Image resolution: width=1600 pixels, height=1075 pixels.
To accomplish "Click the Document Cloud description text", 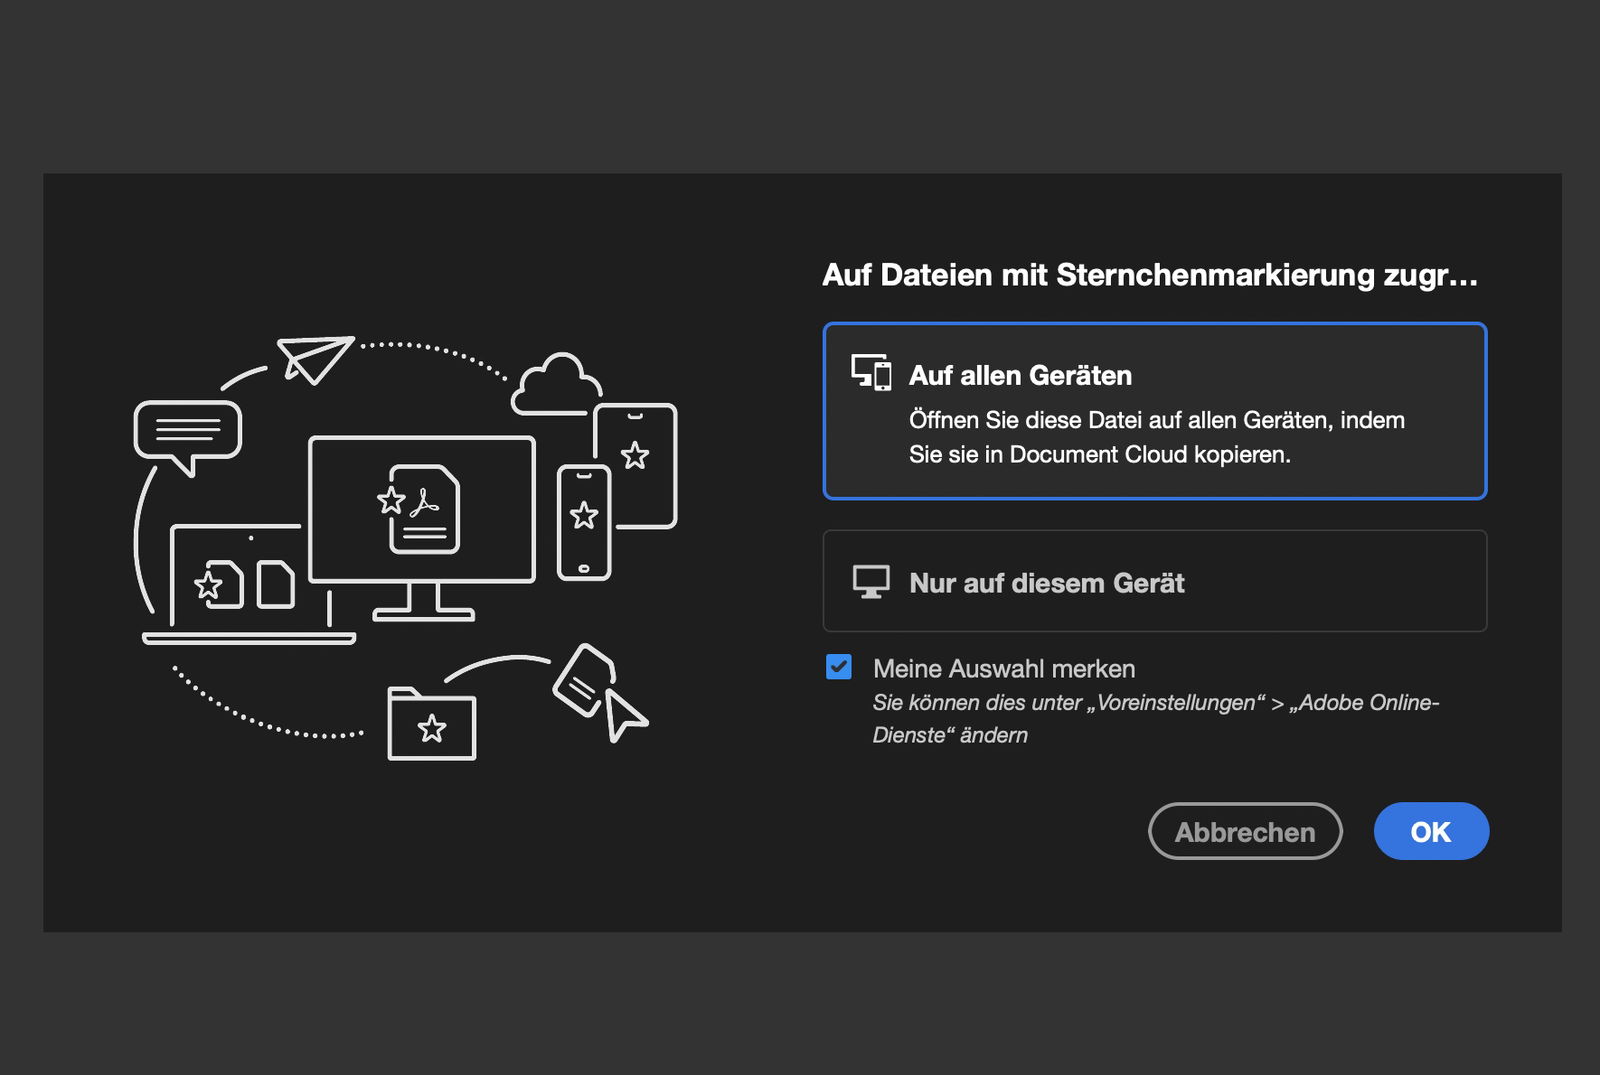I will coord(1156,437).
